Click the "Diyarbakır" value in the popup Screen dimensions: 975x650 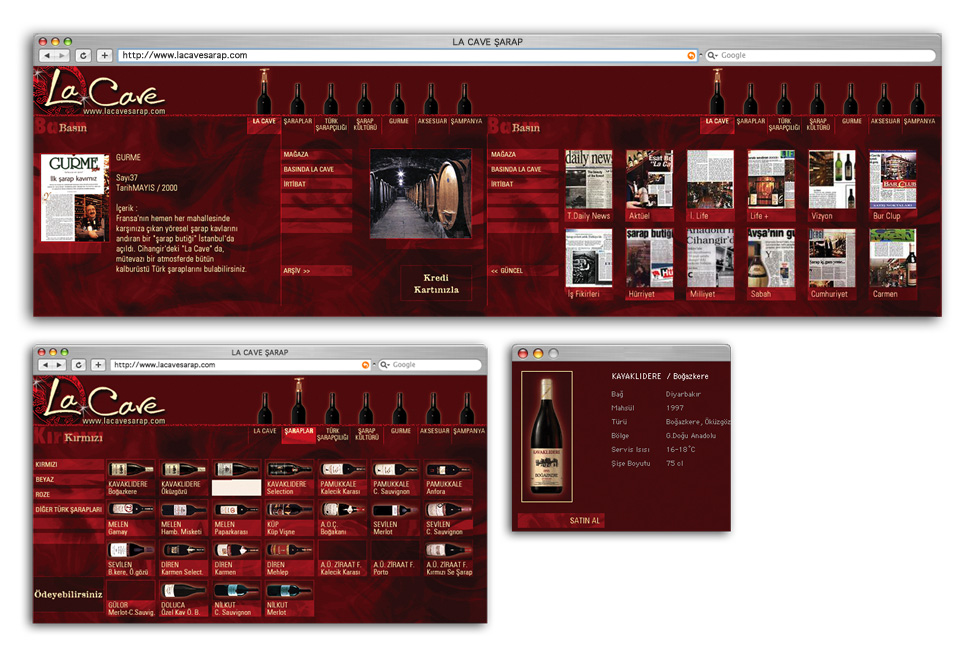(x=683, y=394)
